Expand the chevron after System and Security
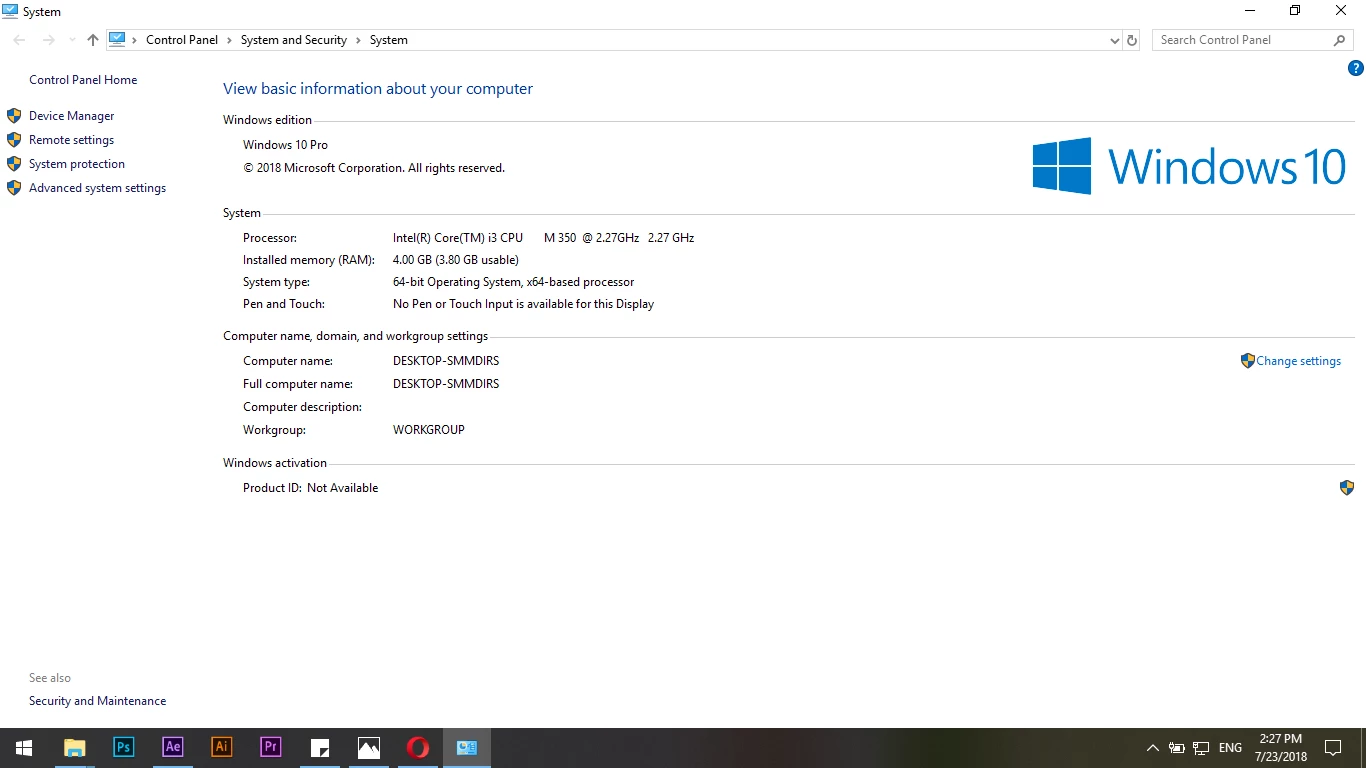 point(359,40)
